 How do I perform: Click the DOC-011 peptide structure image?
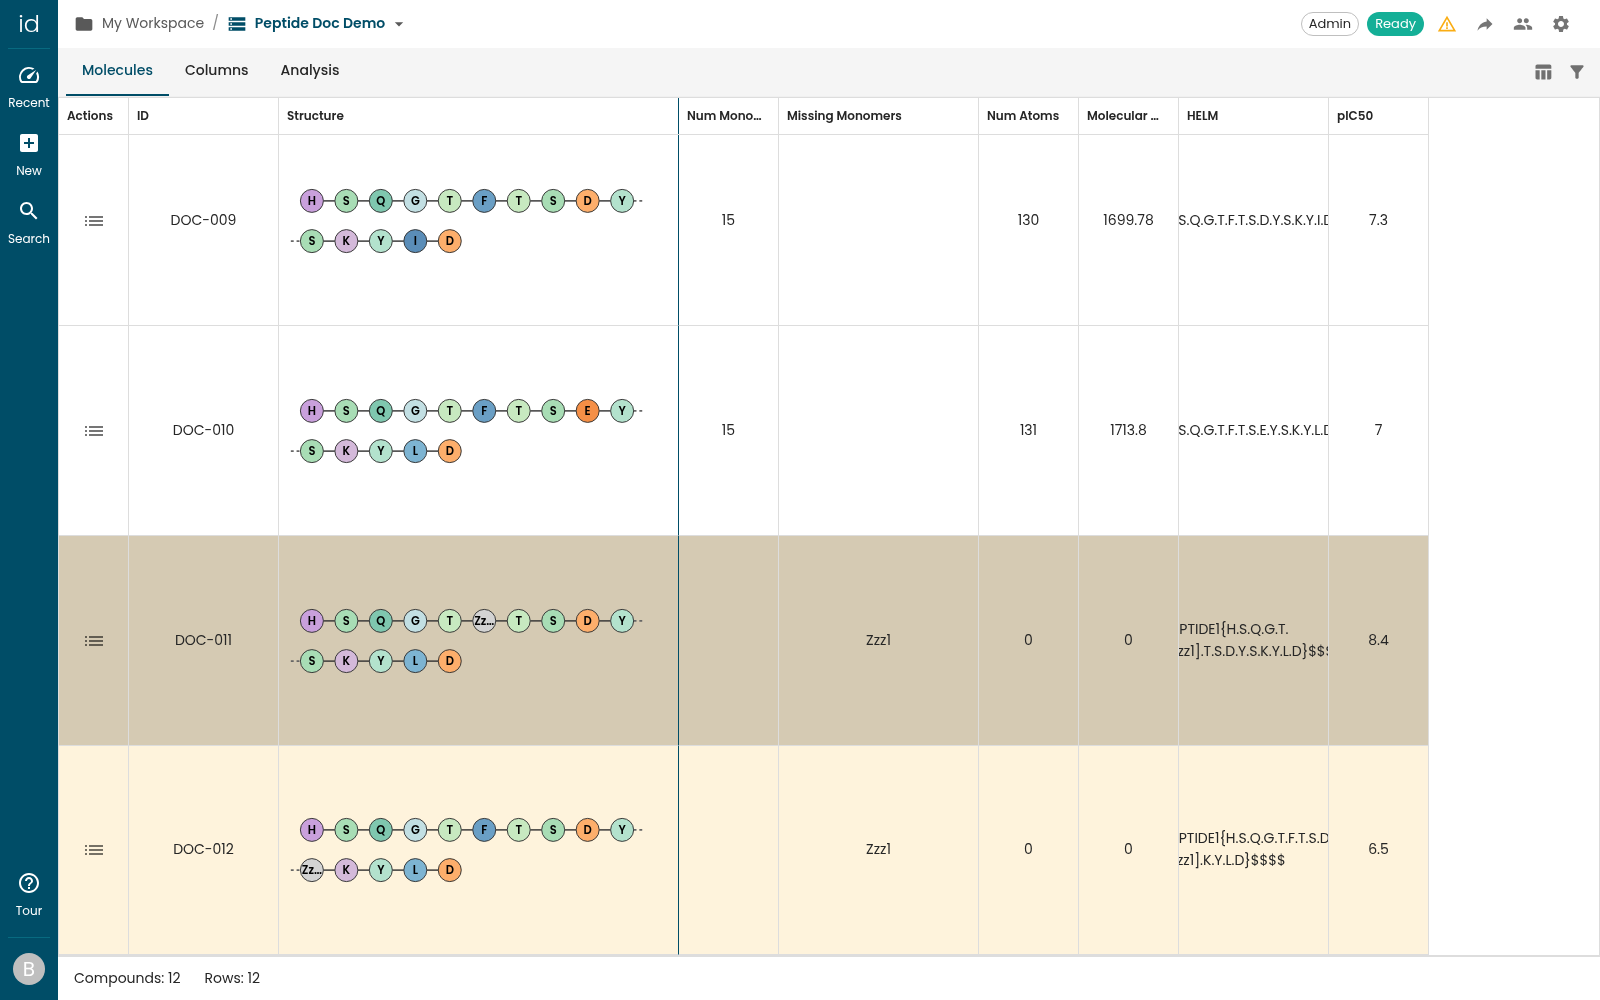[x=467, y=641]
